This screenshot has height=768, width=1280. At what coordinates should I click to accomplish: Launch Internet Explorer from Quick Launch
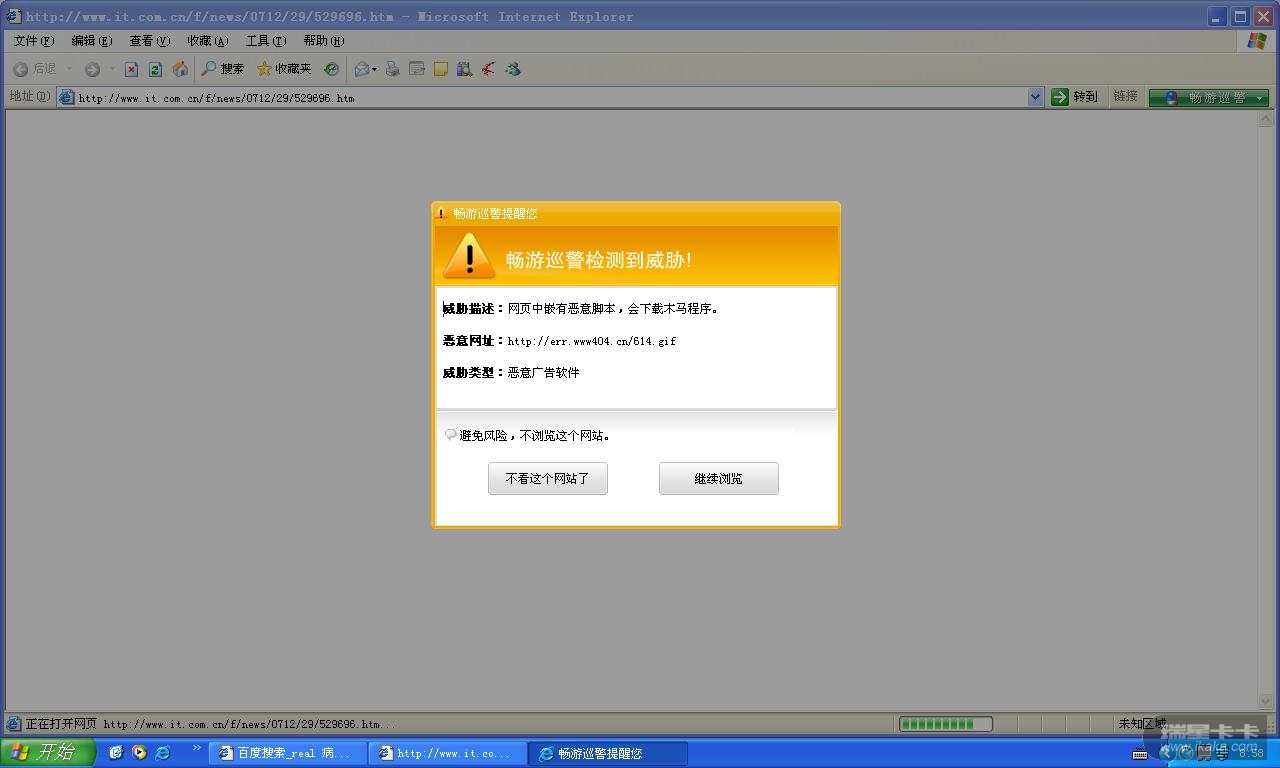pos(162,753)
